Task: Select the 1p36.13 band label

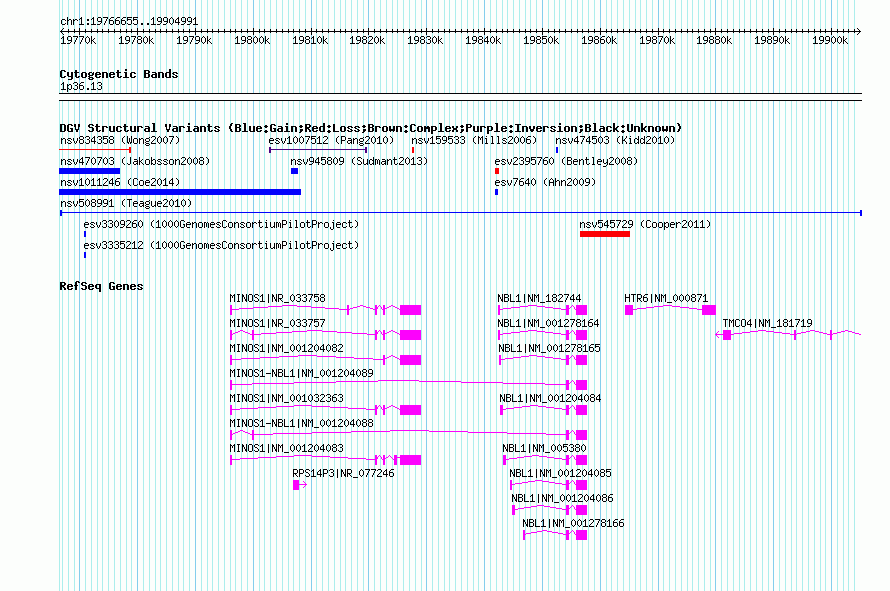Action: pyautogui.click(x=81, y=86)
